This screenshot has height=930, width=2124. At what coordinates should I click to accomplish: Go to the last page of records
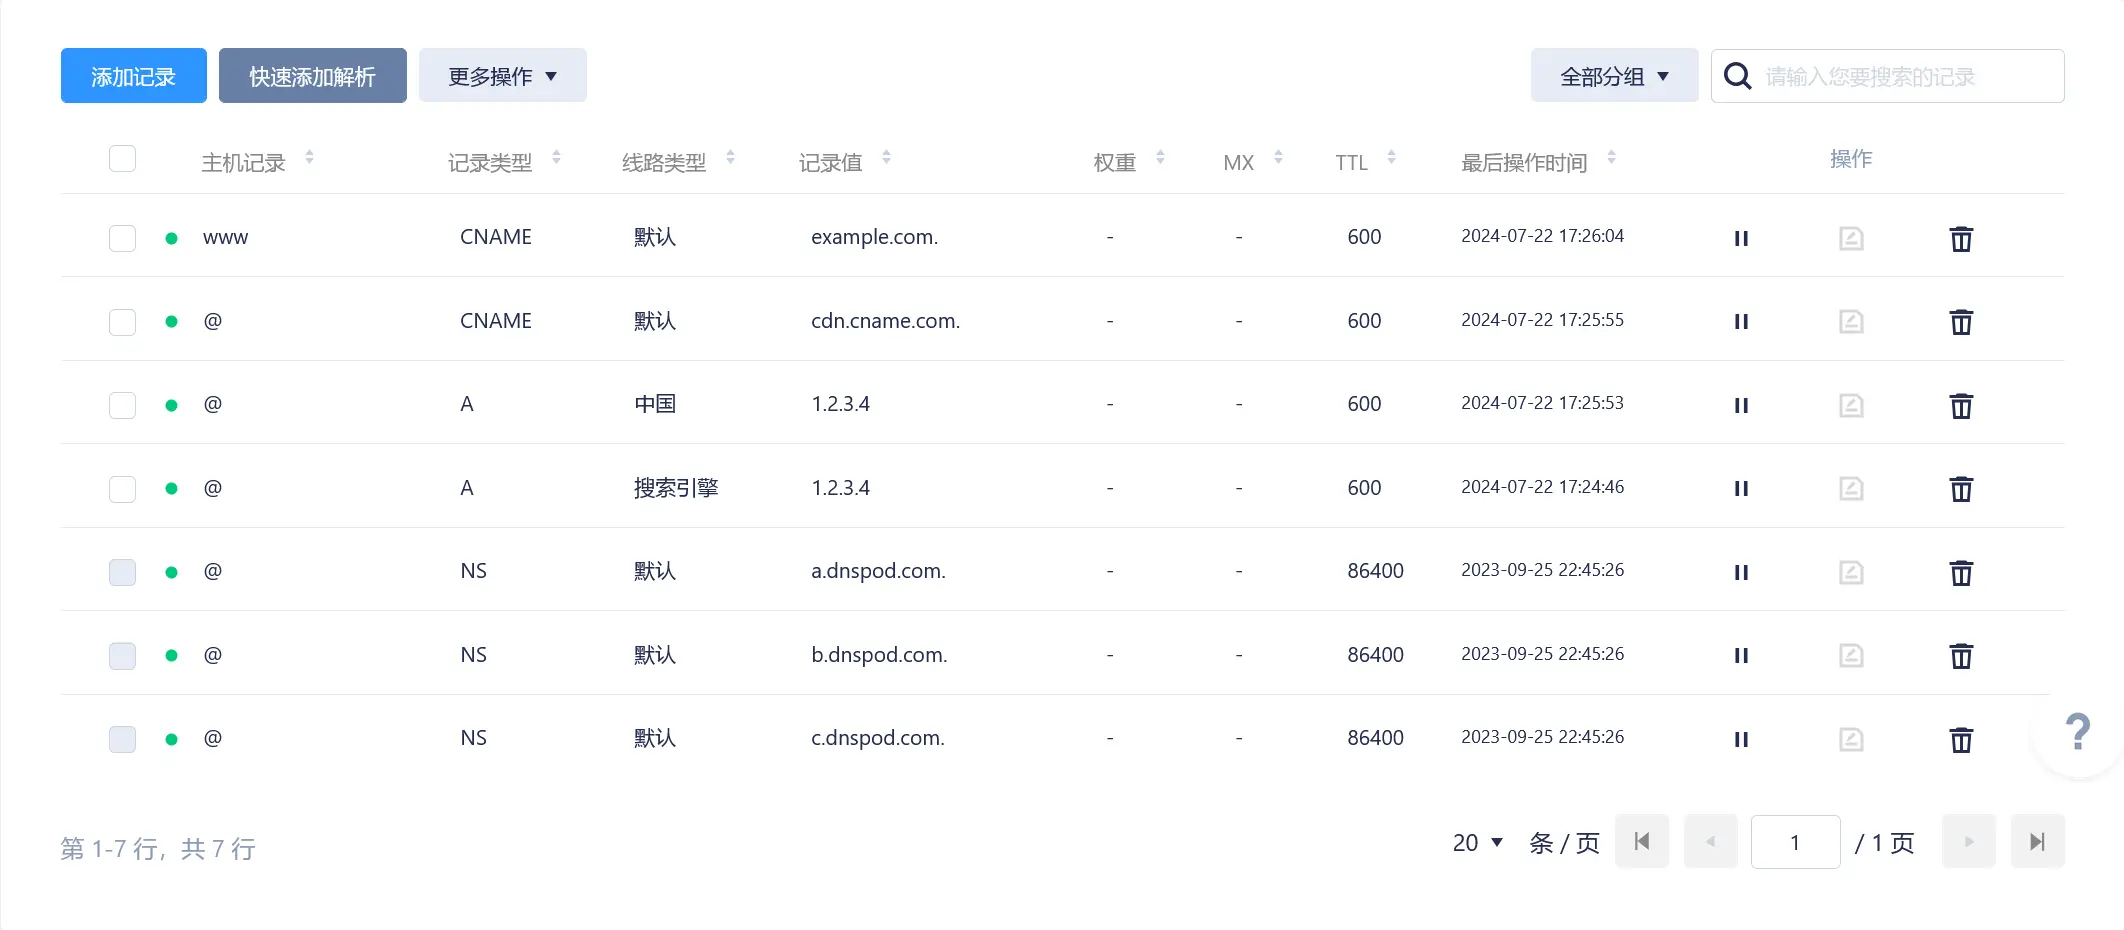pos(2037,842)
